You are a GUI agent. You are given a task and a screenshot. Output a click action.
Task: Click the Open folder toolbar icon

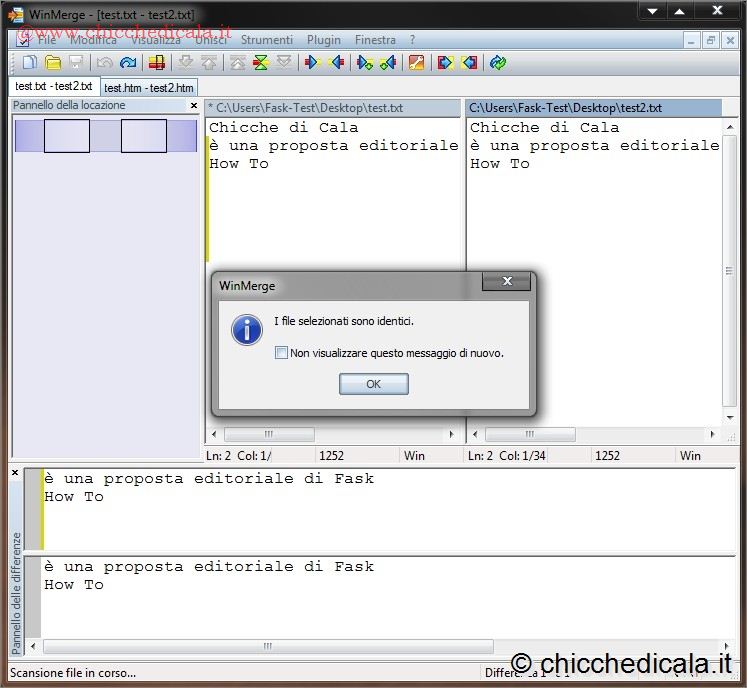53,63
